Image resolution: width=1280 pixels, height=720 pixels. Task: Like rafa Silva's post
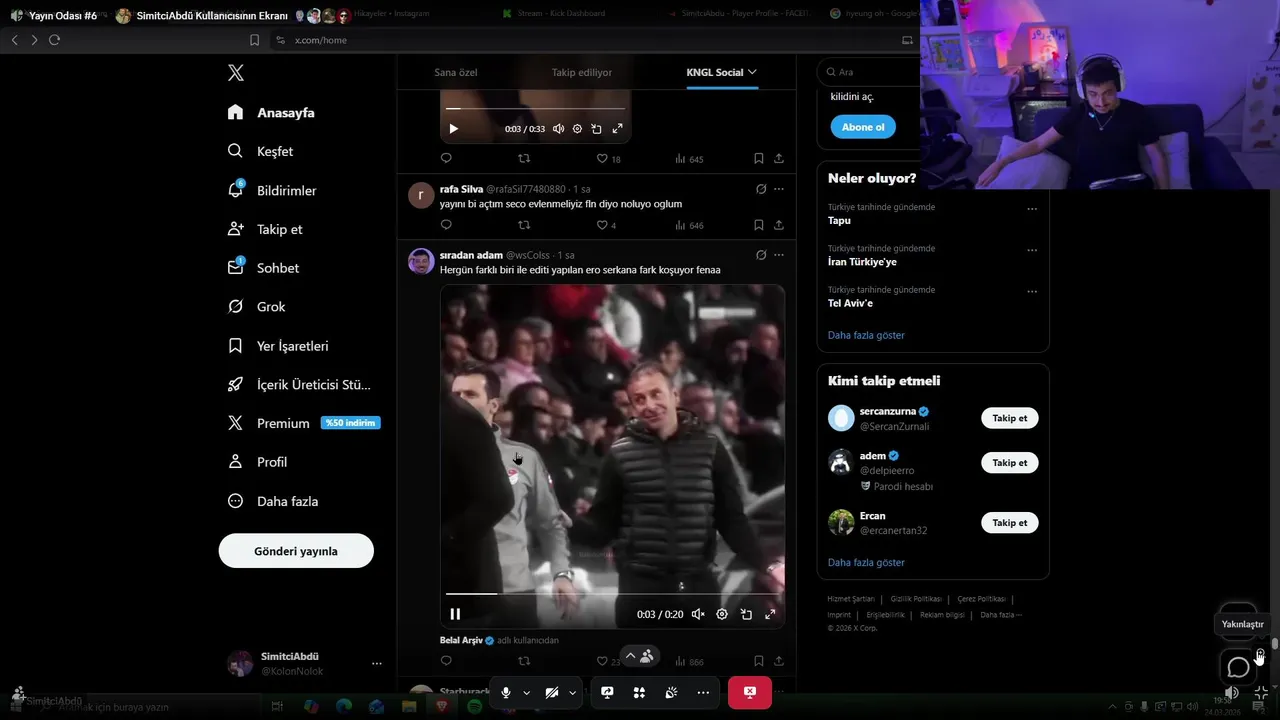pyautogui.click(x=602, y=225)
